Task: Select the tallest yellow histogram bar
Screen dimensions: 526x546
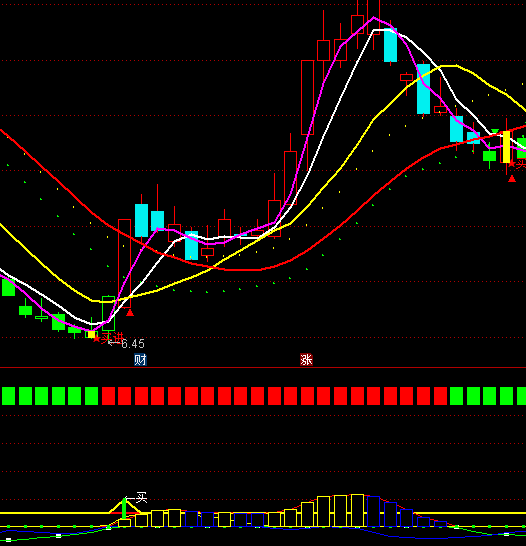Action: click(x=358, y=510)
